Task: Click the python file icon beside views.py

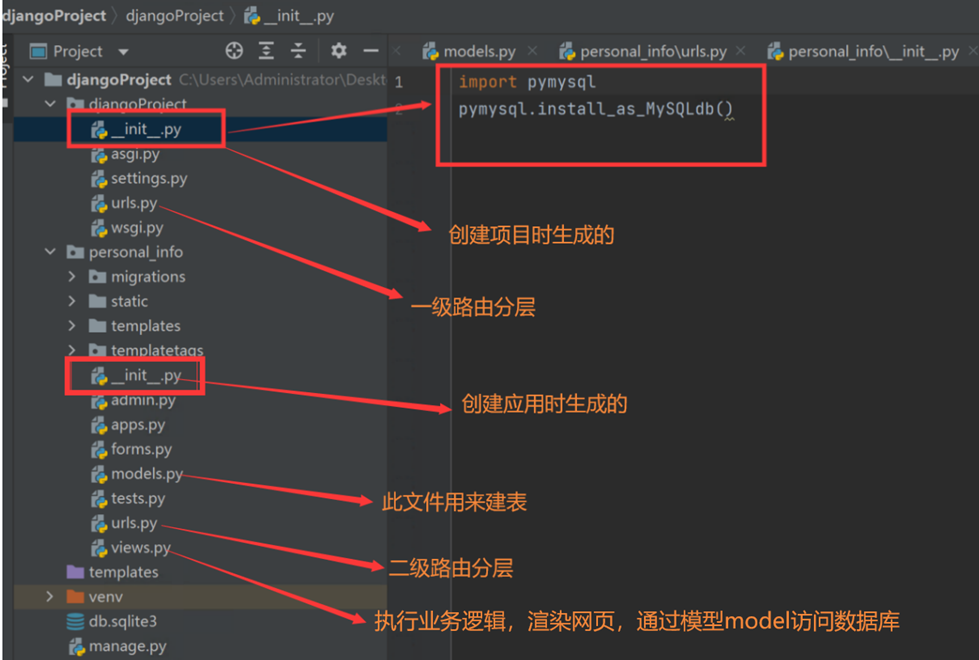Action: pos(99,548)
